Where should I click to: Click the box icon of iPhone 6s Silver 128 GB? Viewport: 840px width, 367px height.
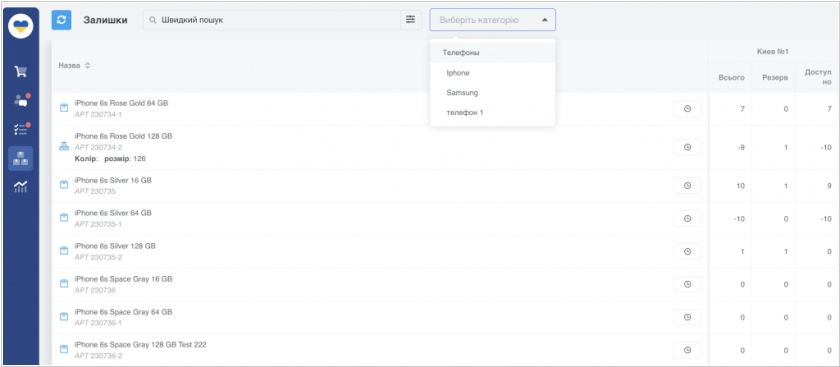pos(64,251)
